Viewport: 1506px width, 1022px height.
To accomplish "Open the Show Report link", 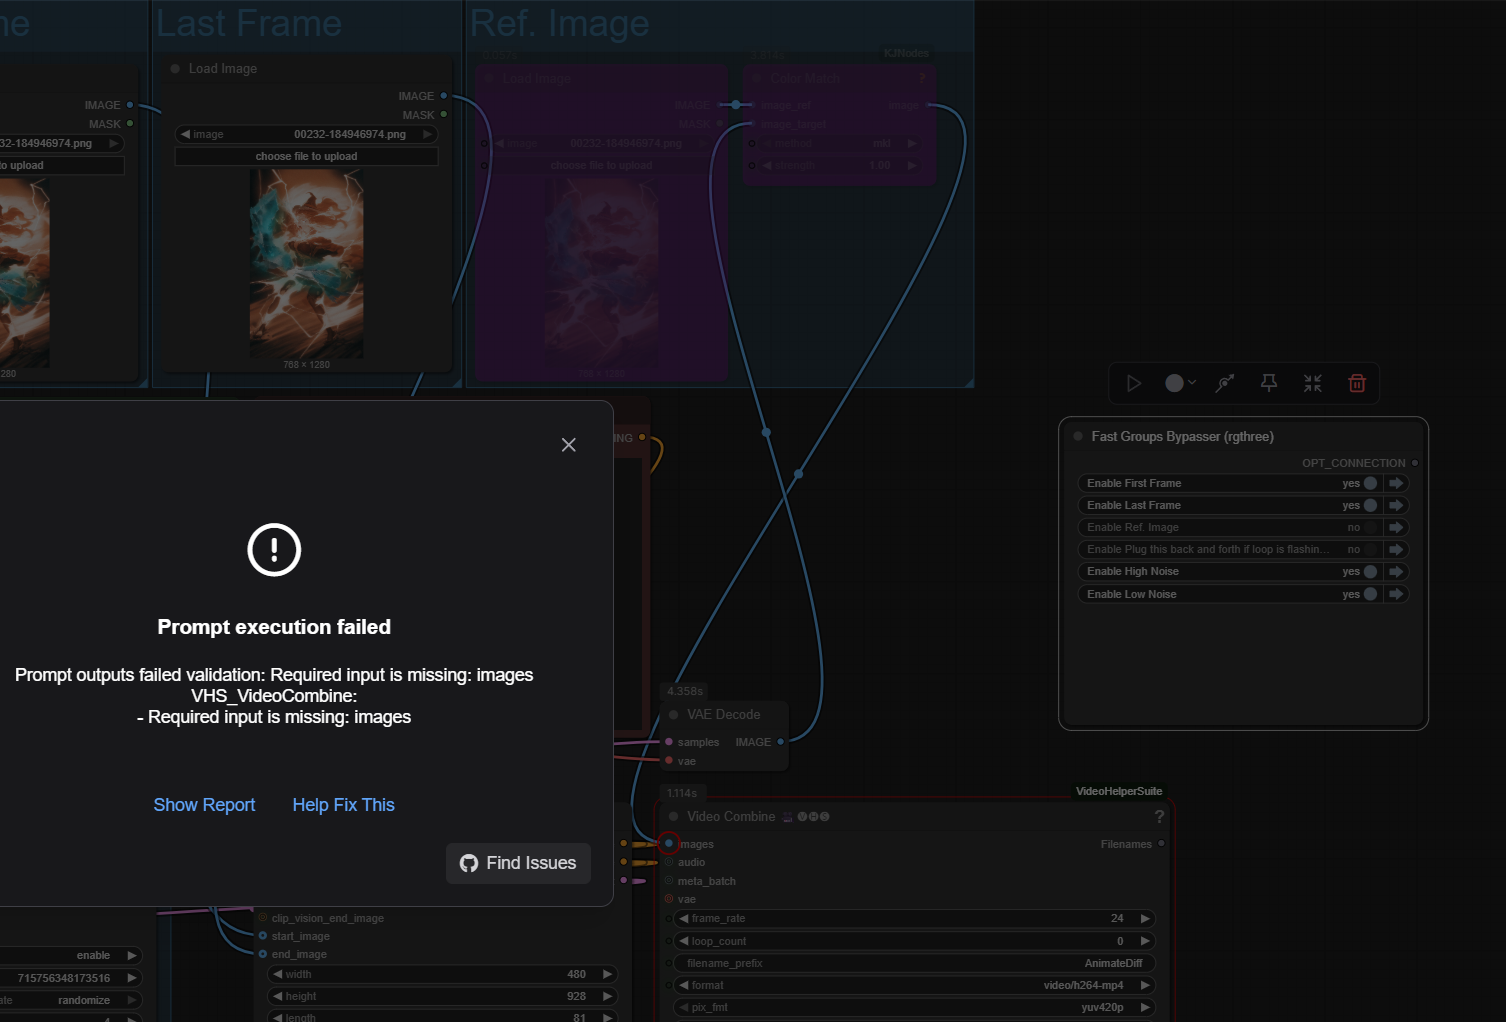I will click(204, 805).
